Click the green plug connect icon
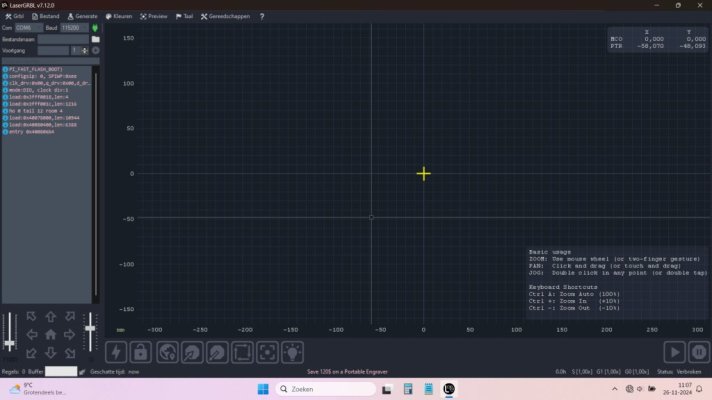 pos(95,28)
